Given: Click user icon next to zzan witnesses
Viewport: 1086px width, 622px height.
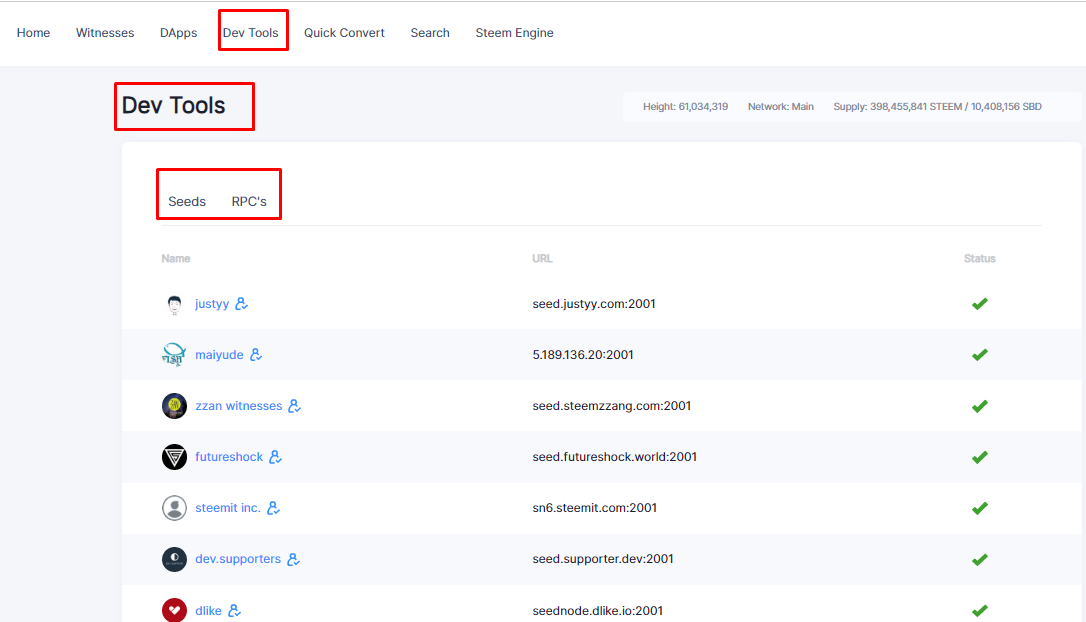Looking at the screenshot, I should (294, 406).
